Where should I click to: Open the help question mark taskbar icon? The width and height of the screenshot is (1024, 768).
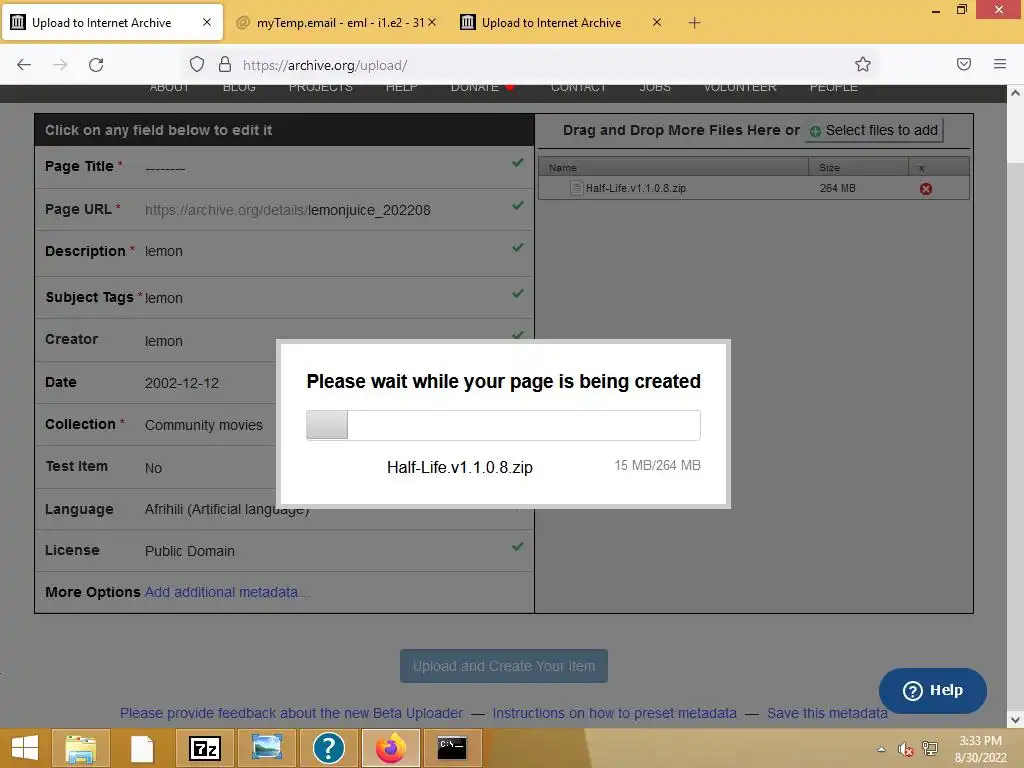point(328,748)
